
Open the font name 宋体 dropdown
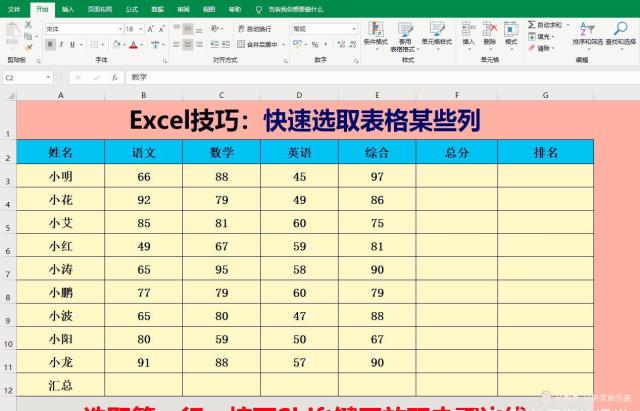pos(120,29)
